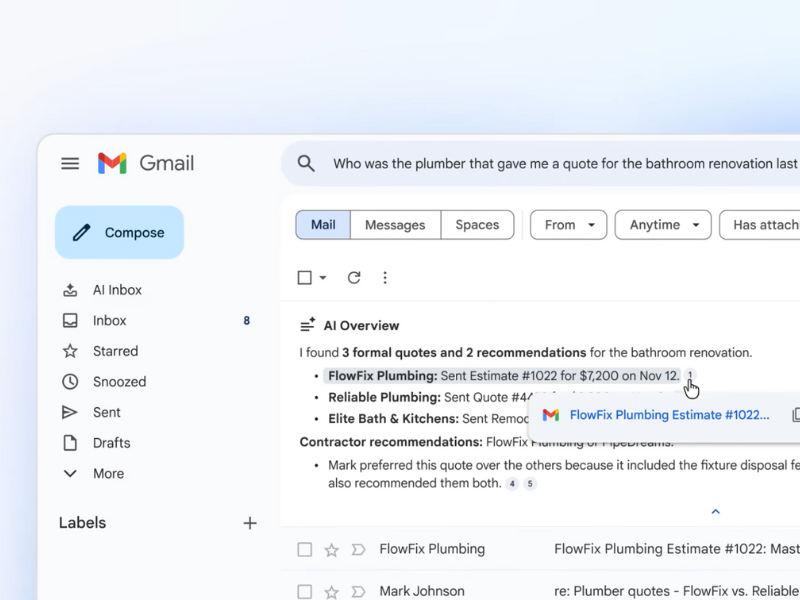800x600 pixels.
Task: Click citation chip 1 after FlowFix line
Action: (x=690, y=375)
